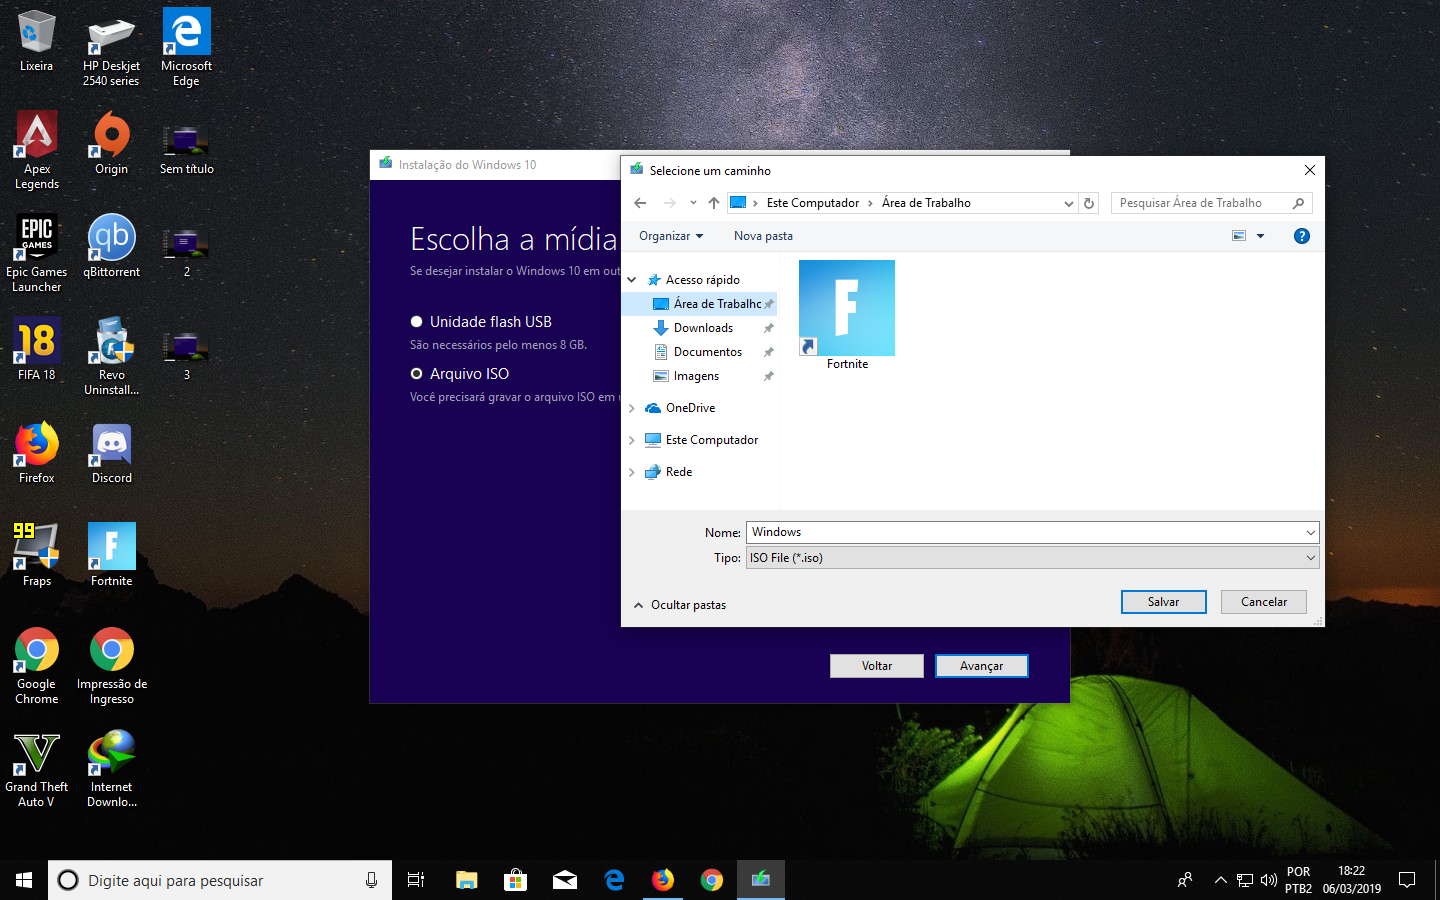Image resolution: width=1440 pixels, height=900 pixels.
Task: Click 'Área de Trabalho' in the address breadcrumb
Action: point(926,203)
